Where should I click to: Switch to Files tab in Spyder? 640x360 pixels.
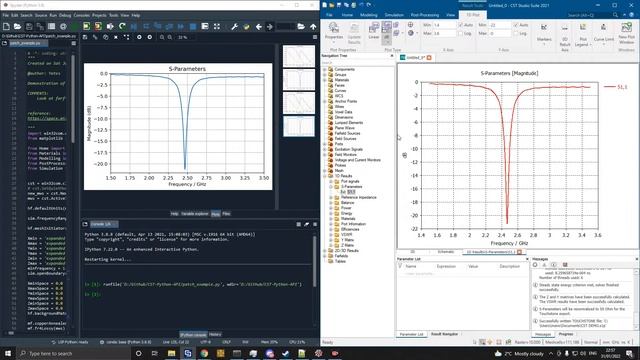226,213
